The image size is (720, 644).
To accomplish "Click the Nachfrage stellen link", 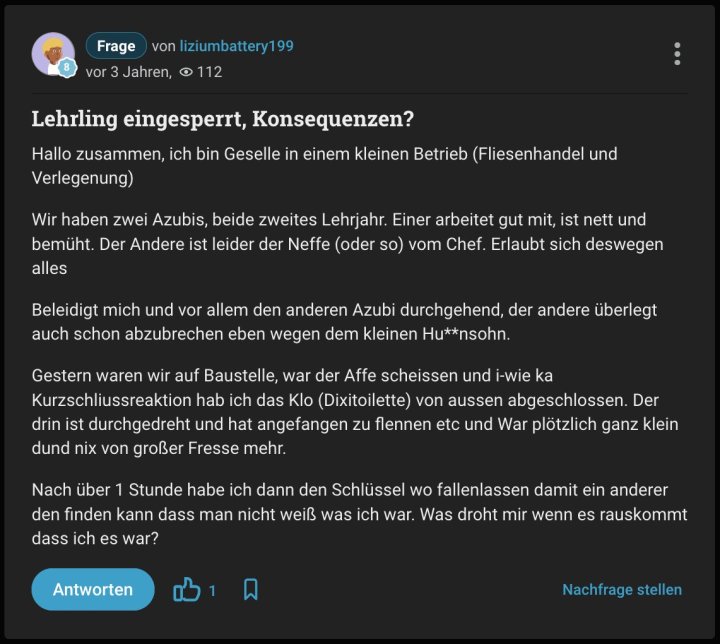I will pos(621,590).
